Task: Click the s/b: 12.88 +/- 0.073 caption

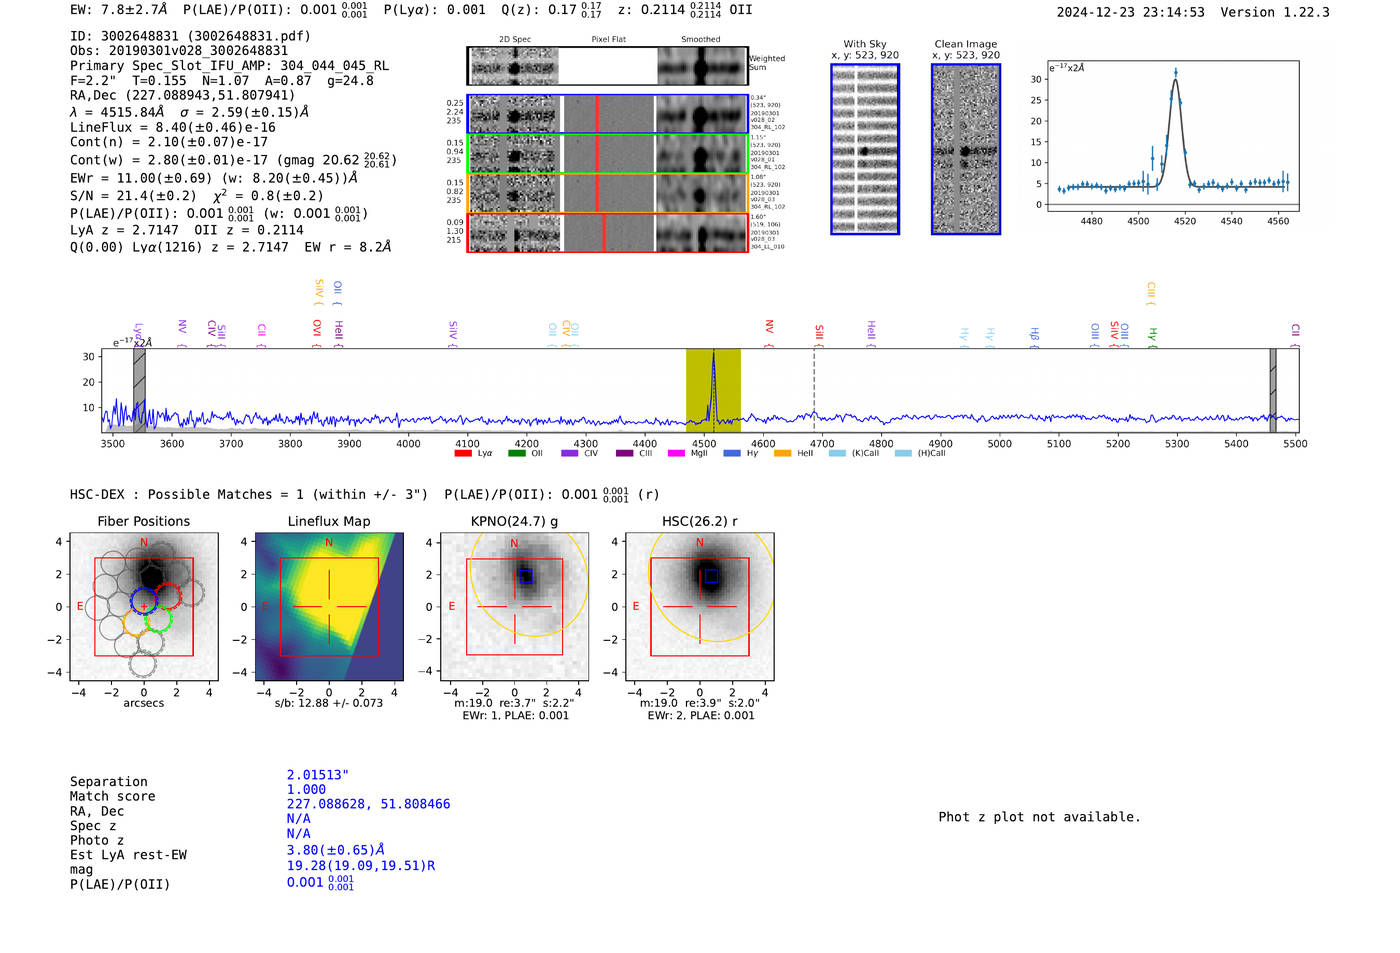Action: point(329,703)
